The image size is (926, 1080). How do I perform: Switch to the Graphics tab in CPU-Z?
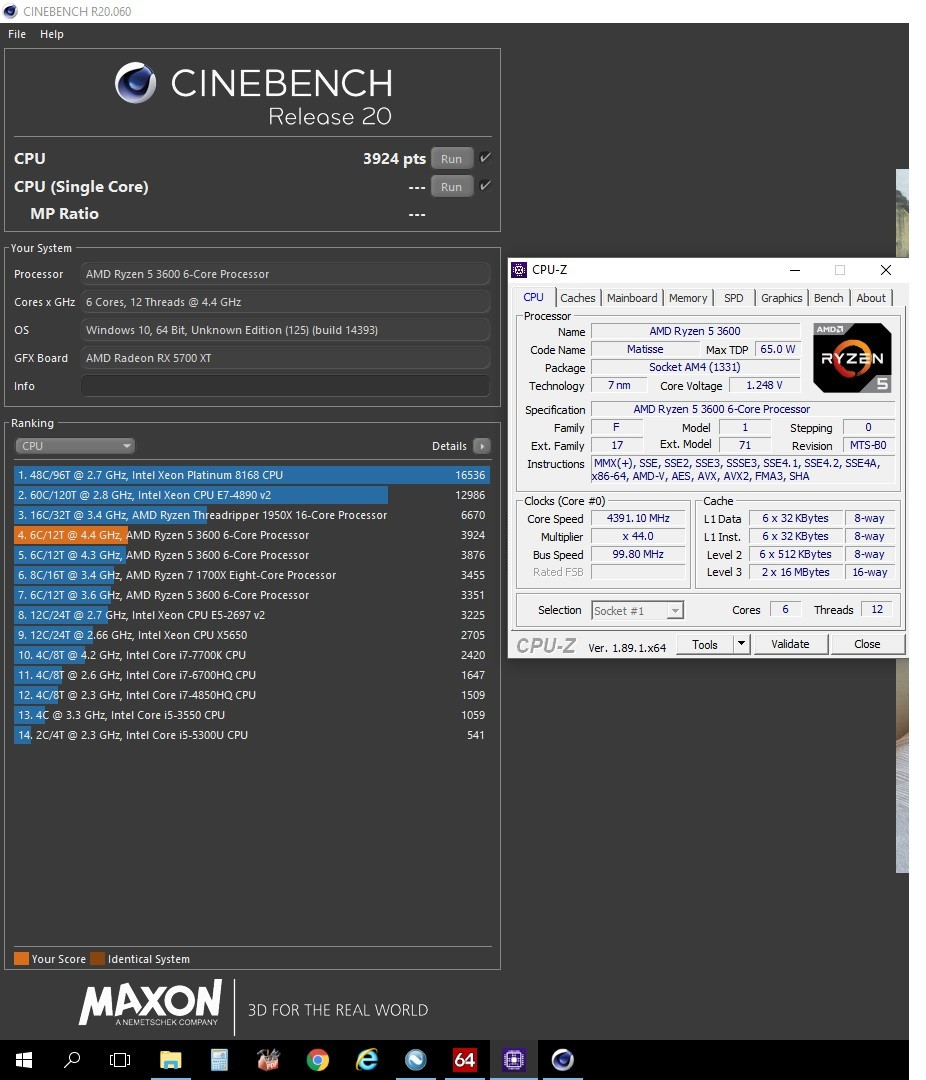(x=781, y=298)
